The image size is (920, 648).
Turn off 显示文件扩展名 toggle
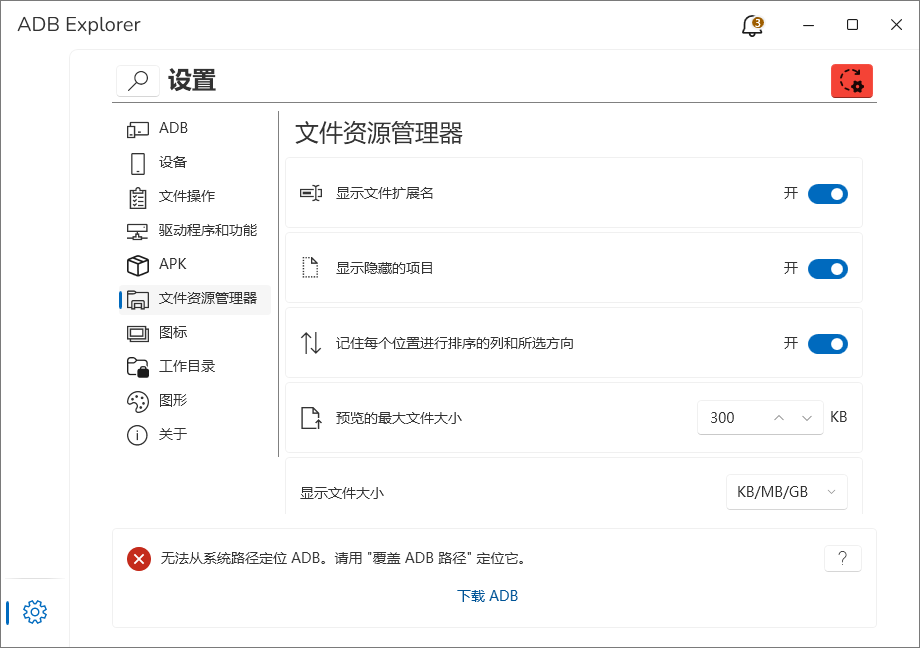click(827, 194)
